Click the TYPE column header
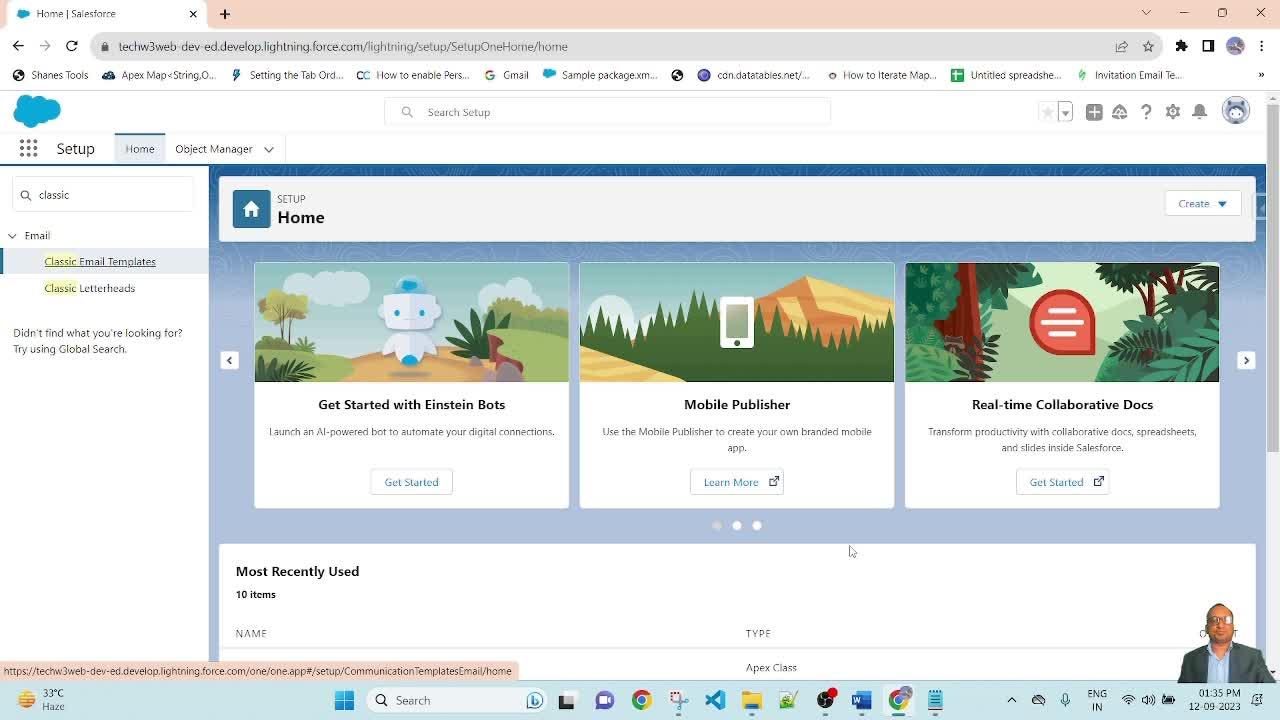This screenshot has height=720, width=1280. [x=758, y=633]
